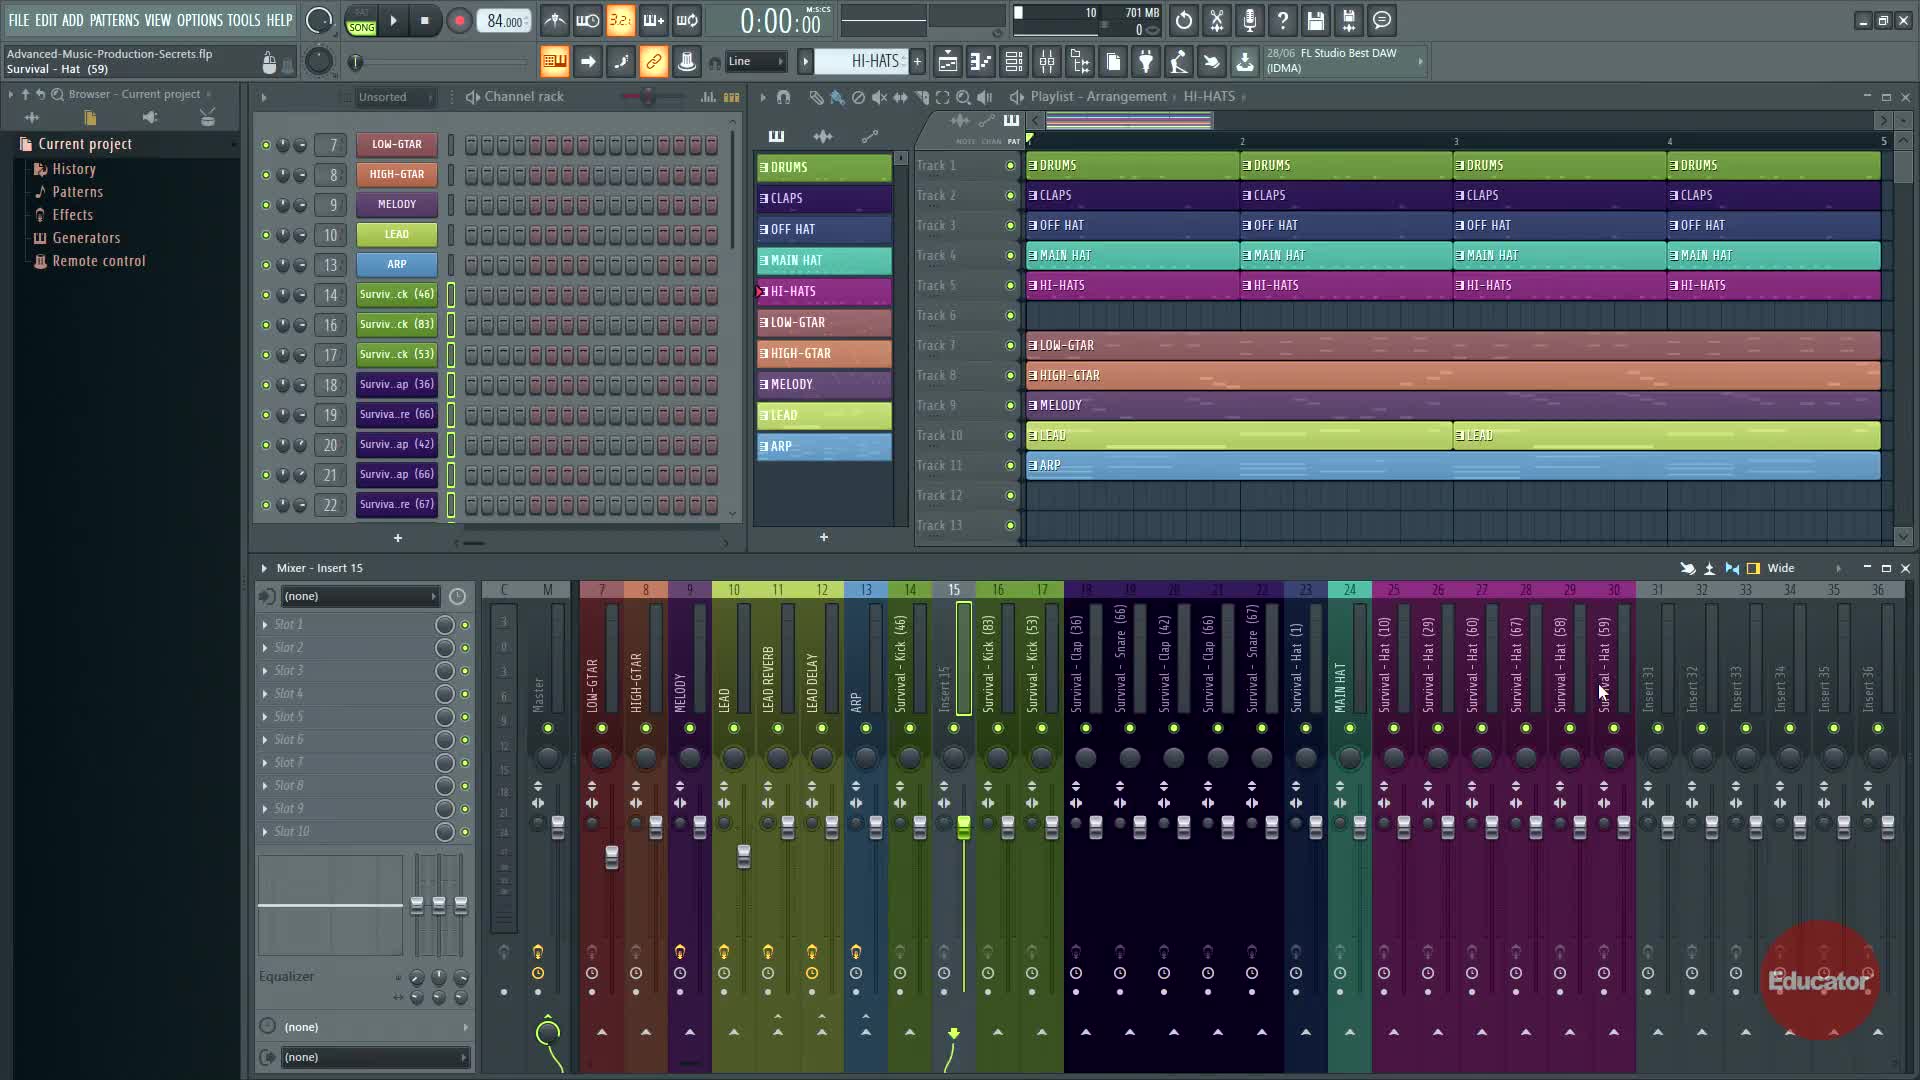Click the undo history icon
1920x1080 pixels.
(1184, 21)
